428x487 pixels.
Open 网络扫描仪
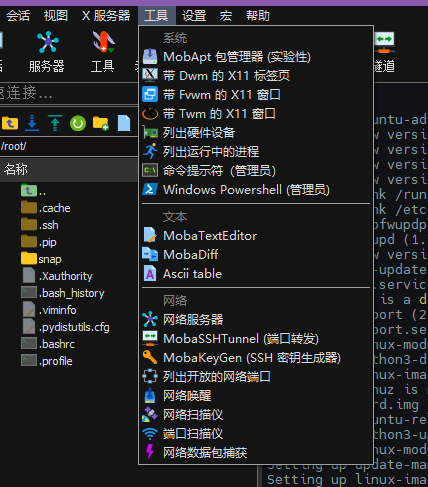tap(256, 415)
